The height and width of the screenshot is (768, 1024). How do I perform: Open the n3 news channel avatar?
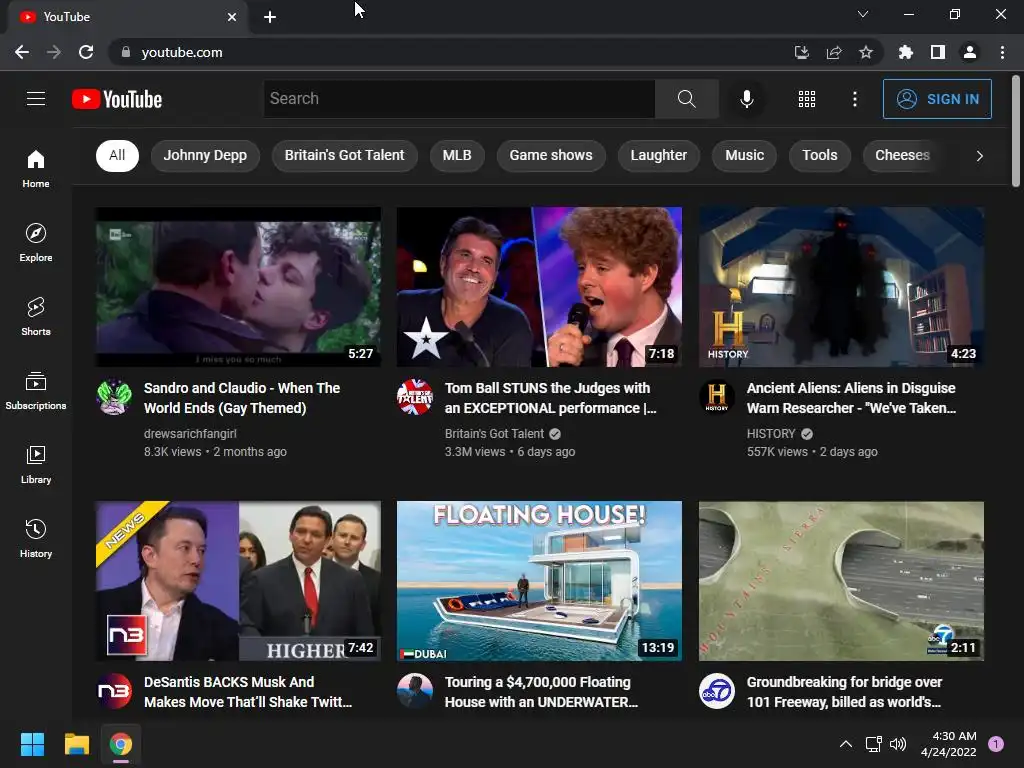tap(114, 690)
